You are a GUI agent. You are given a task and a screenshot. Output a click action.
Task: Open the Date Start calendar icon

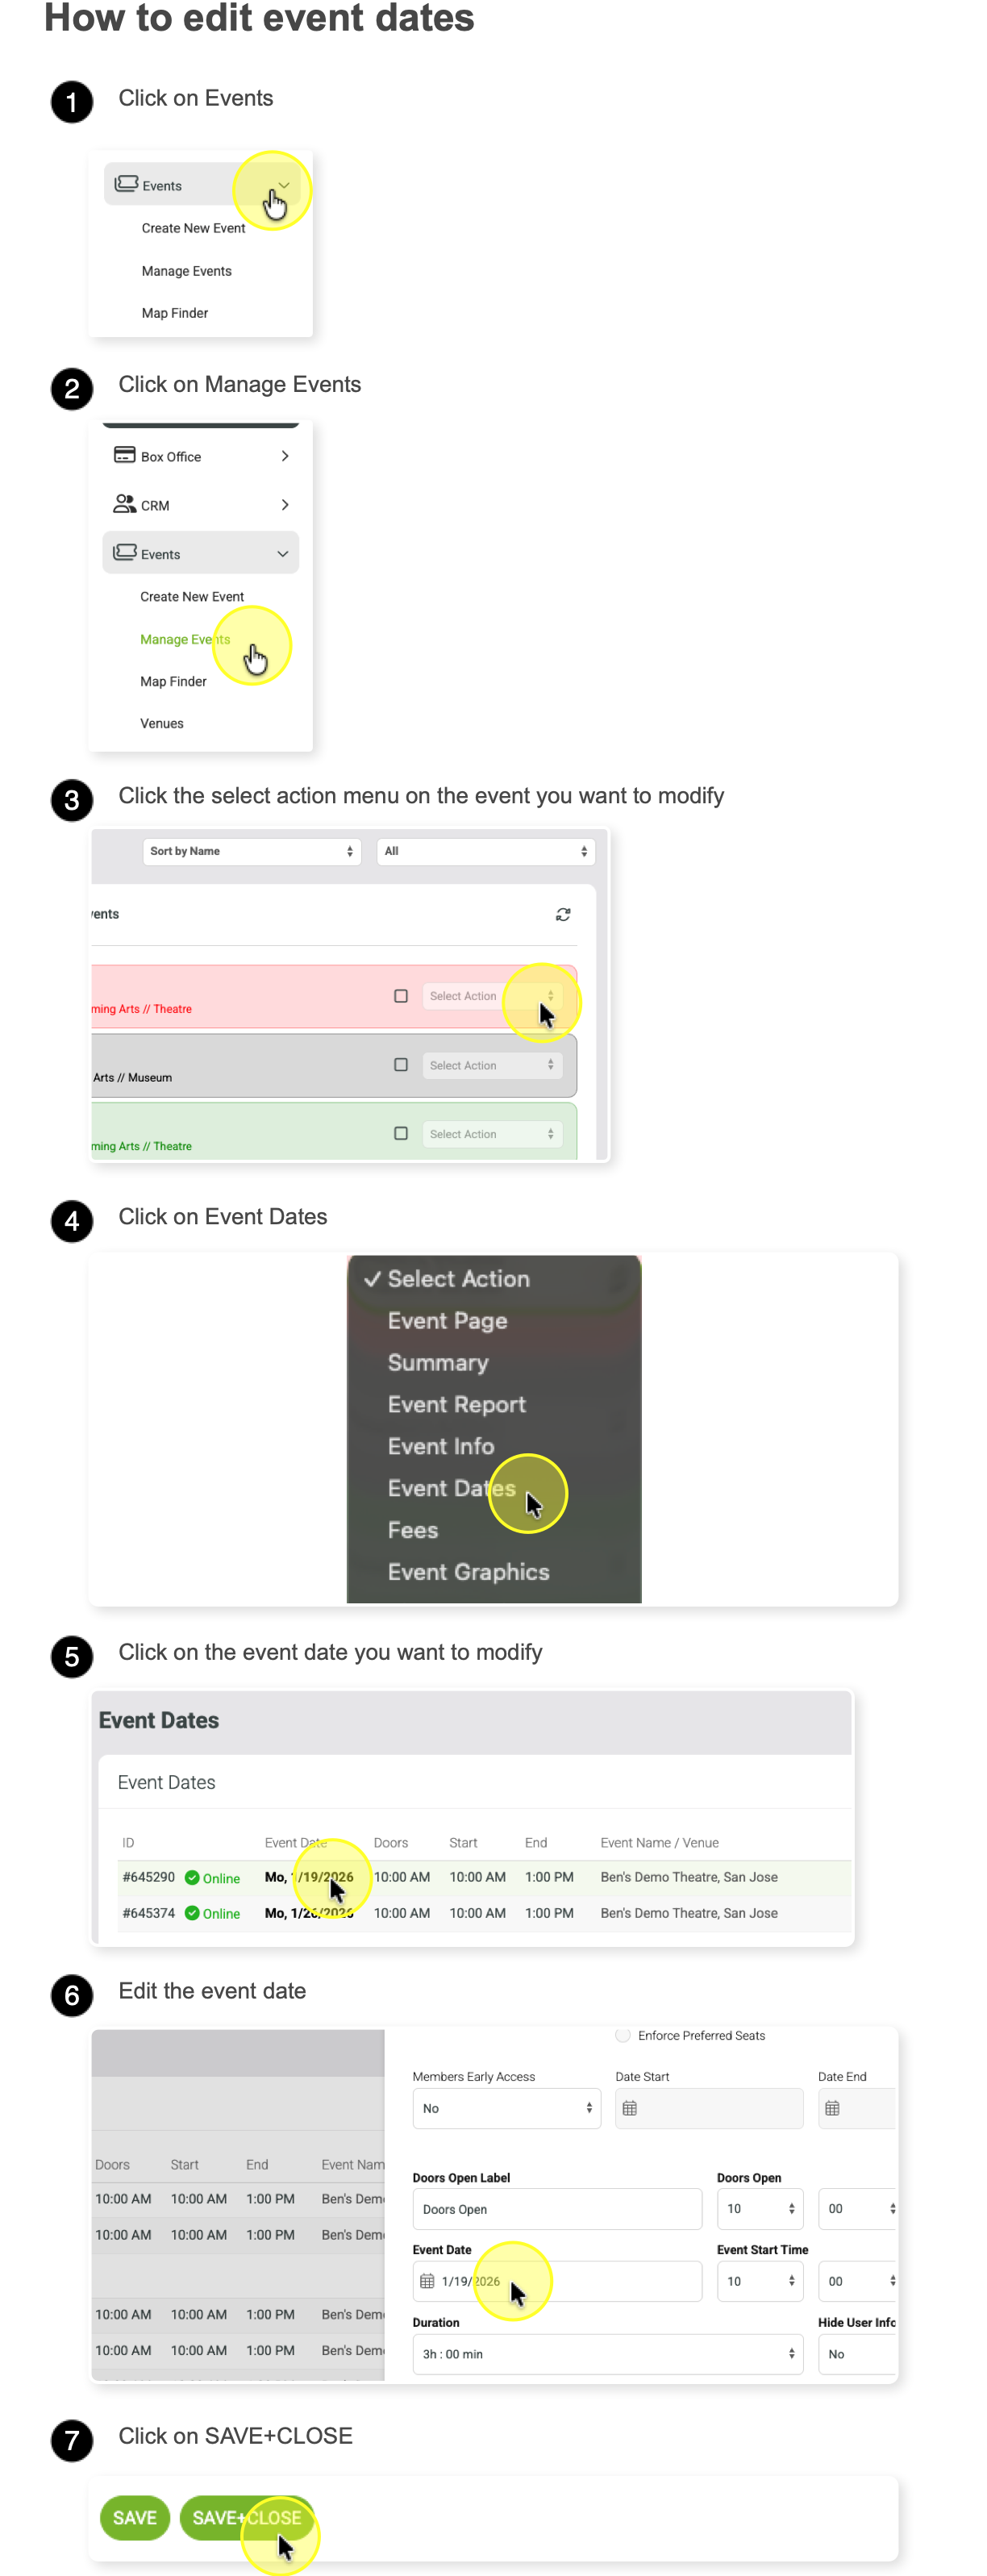(629, 2108)
